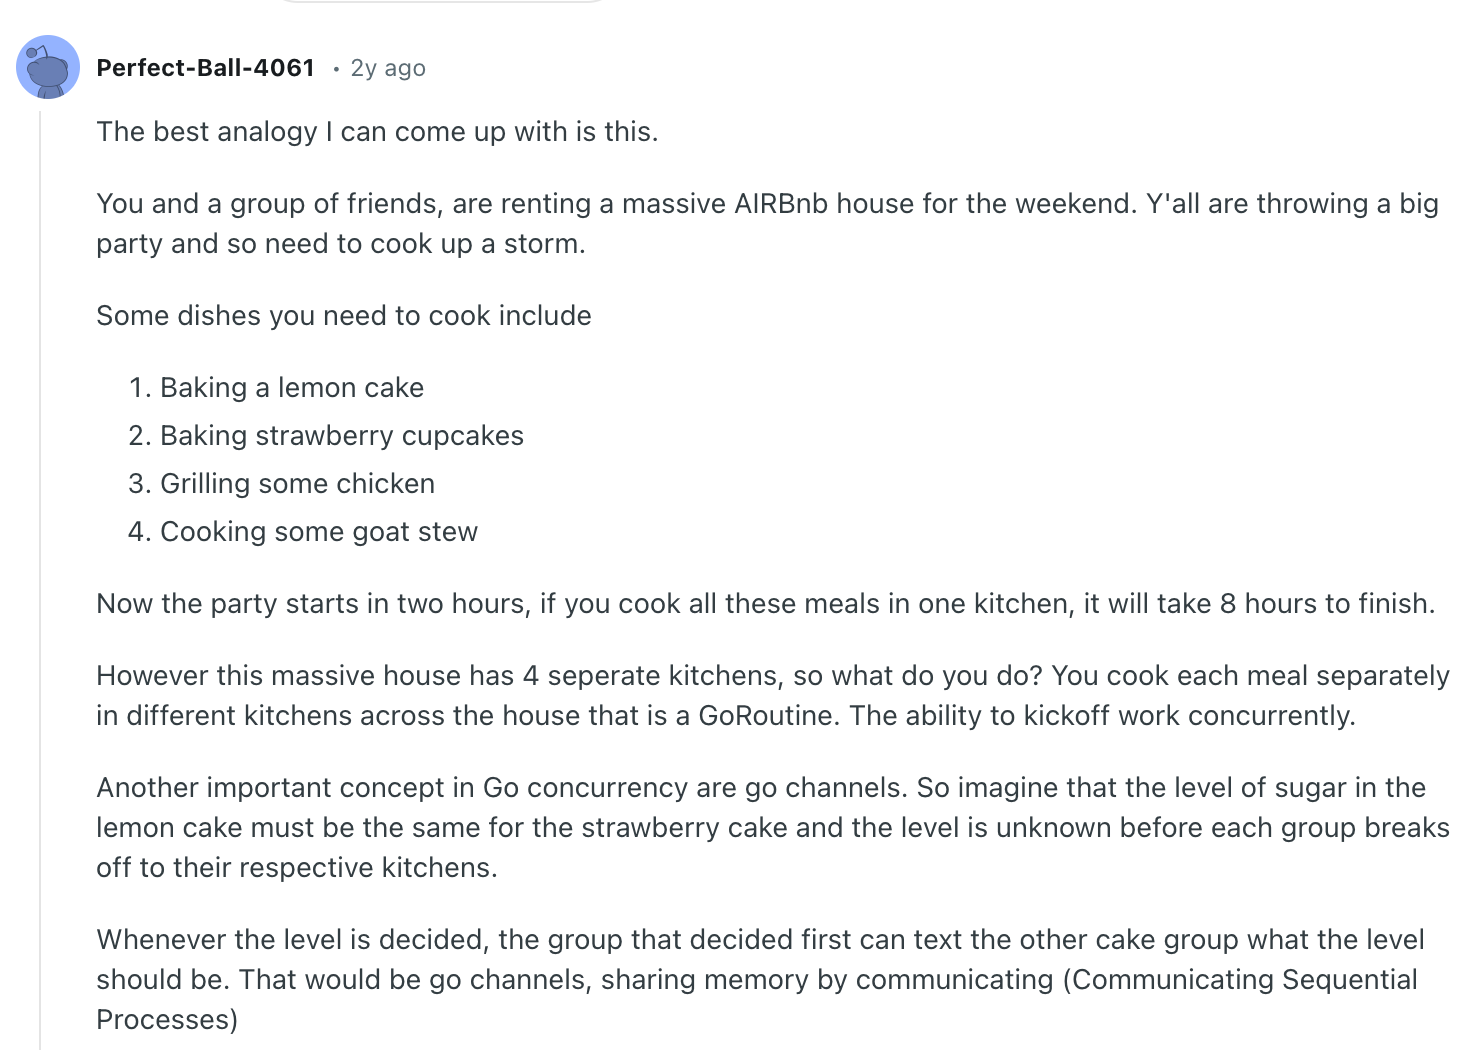Click the 'Some dishes you need to cook include' line
1482x1050 pixels.
coord(344,315)
